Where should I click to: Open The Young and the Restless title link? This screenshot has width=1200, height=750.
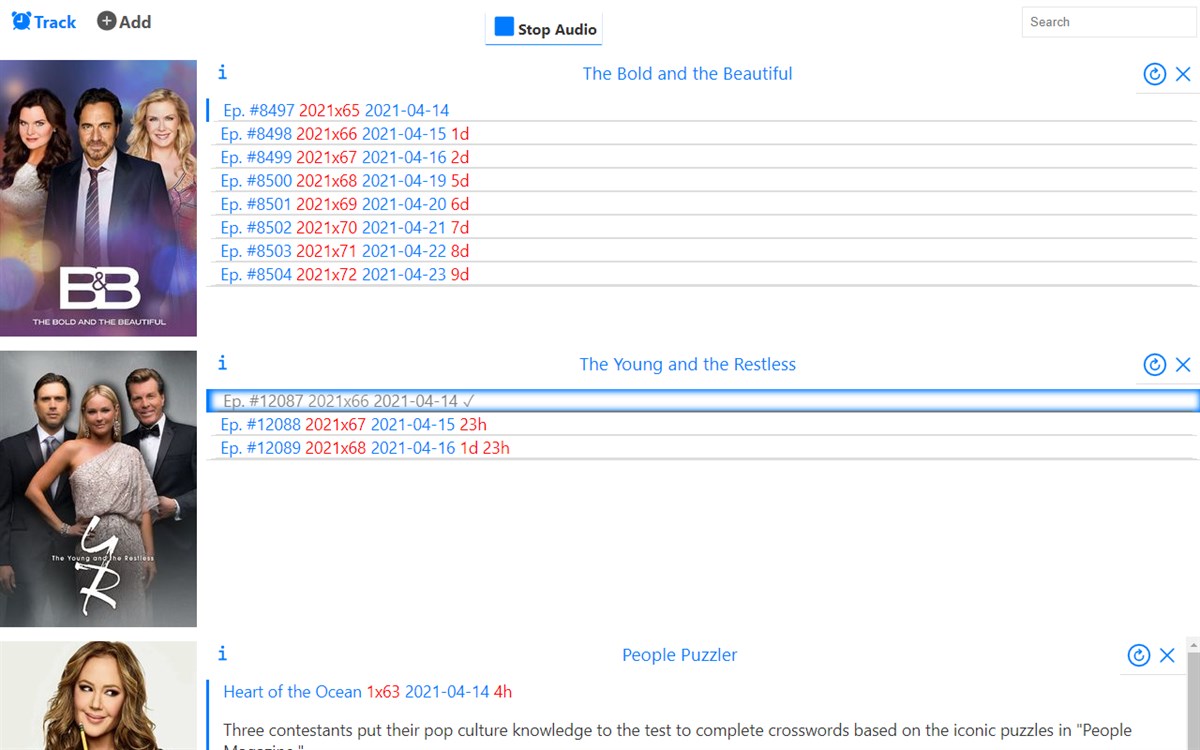[687, 364]
